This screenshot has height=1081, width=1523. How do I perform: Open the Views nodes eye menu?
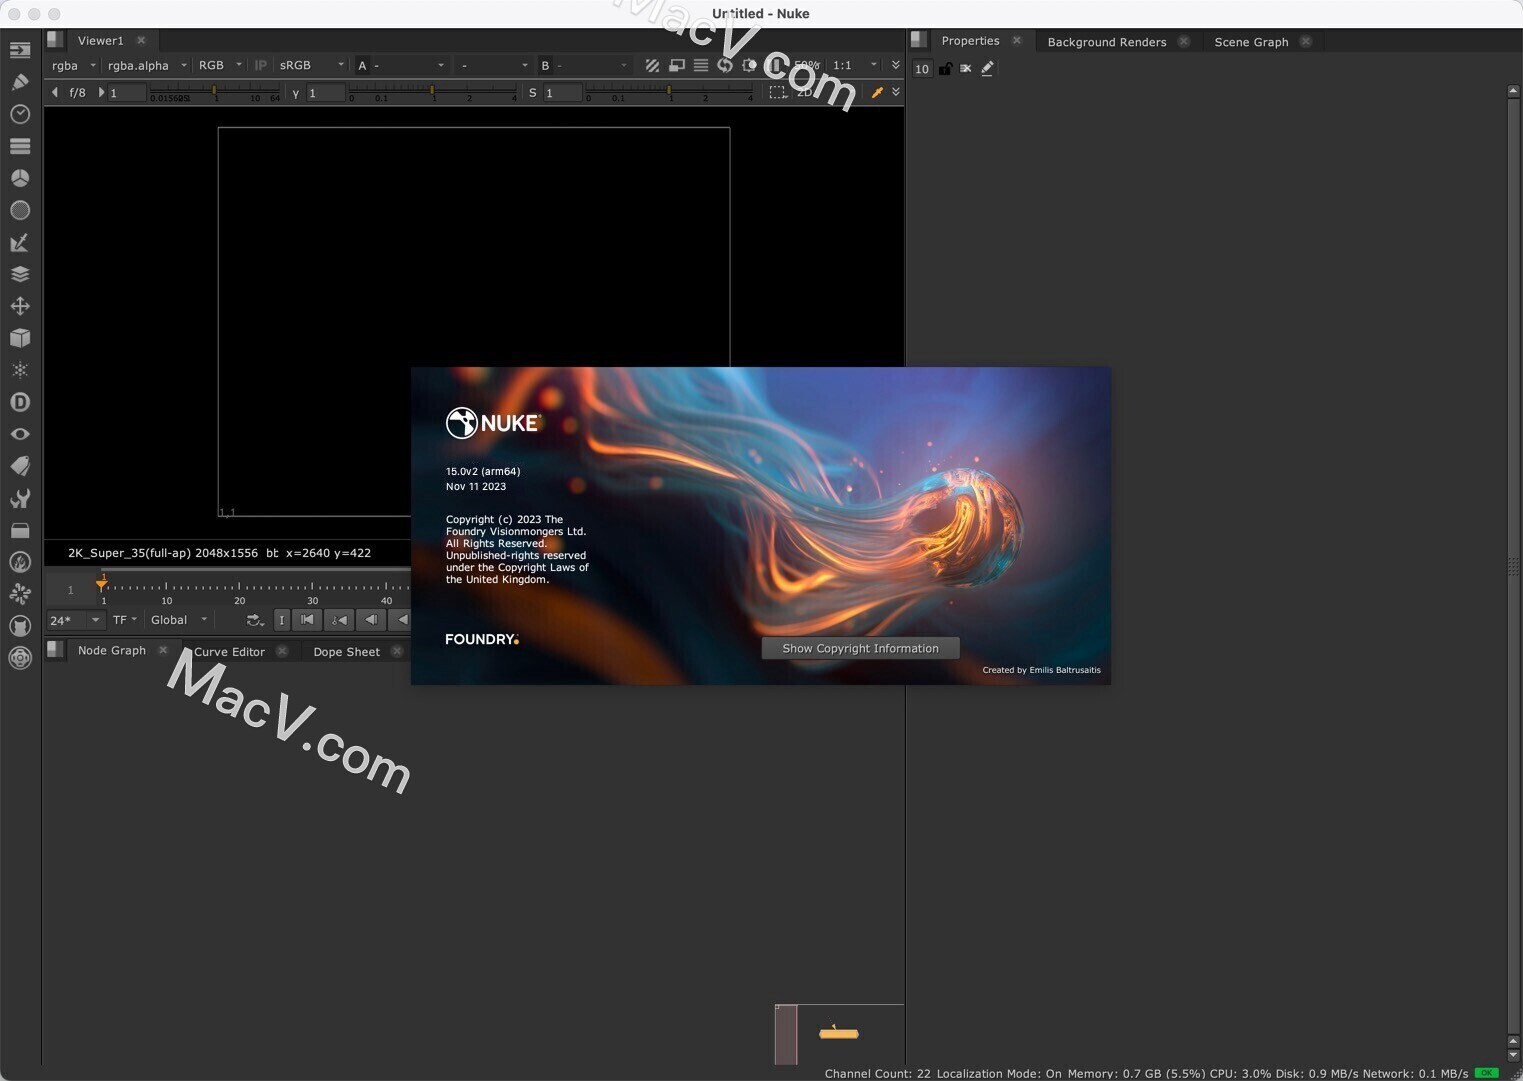20,434
